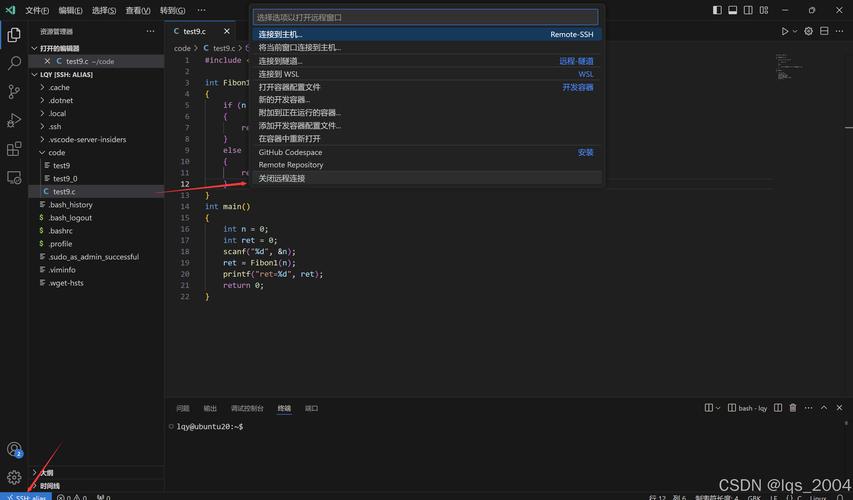The height and width of the screenshot is (500, 853).
Task: Select Remote Repository option
Action: click(x=426, y=165)
